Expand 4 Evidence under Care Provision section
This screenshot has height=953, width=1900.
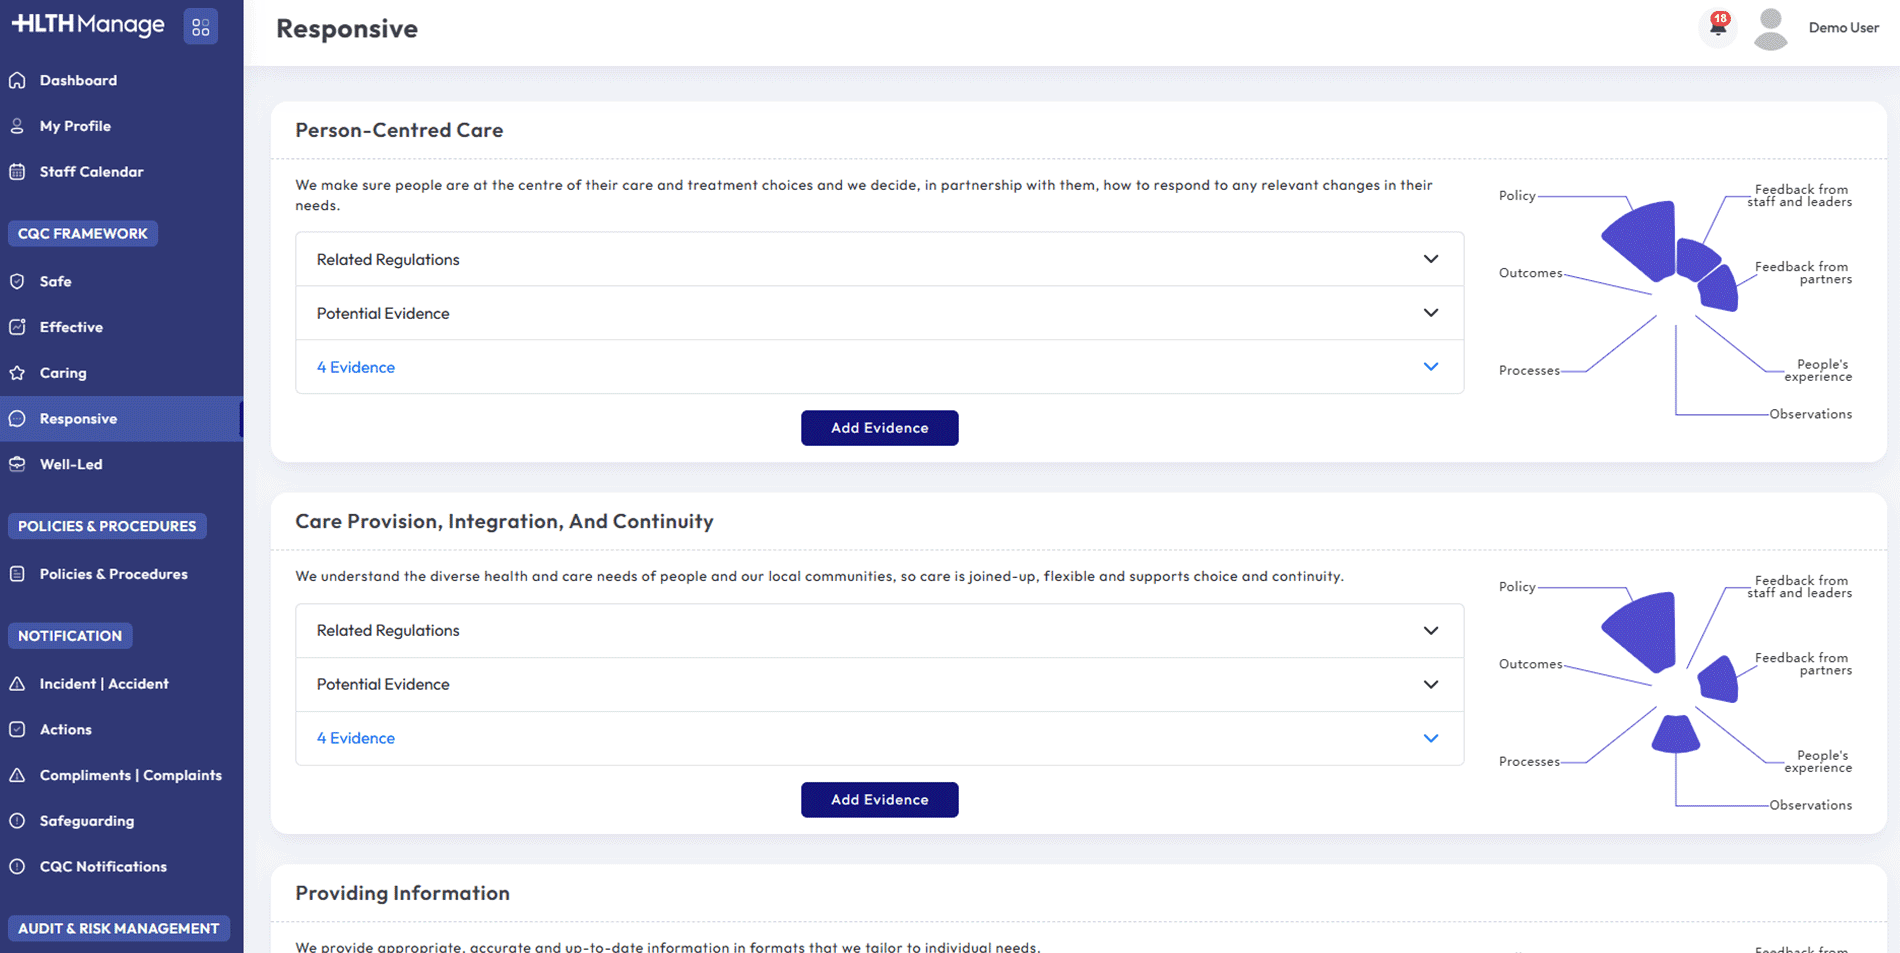[x=1430, y=738]
